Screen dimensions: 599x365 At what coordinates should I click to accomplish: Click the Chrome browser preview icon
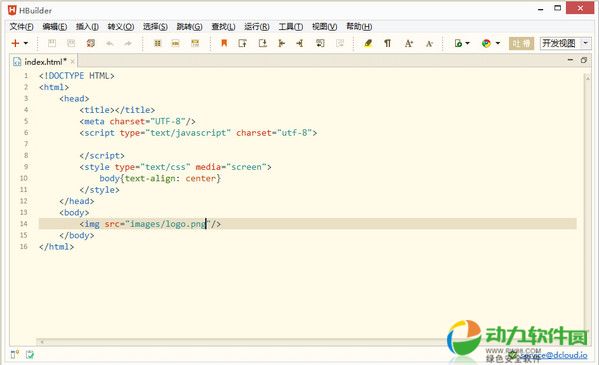click(x=486, y=43)
